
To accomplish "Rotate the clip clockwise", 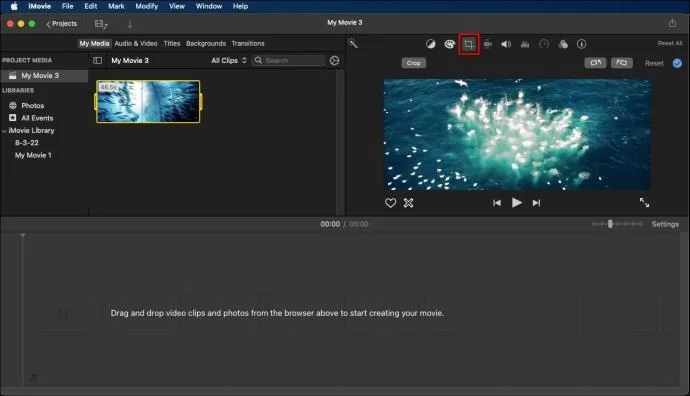I will click(621, 63).
